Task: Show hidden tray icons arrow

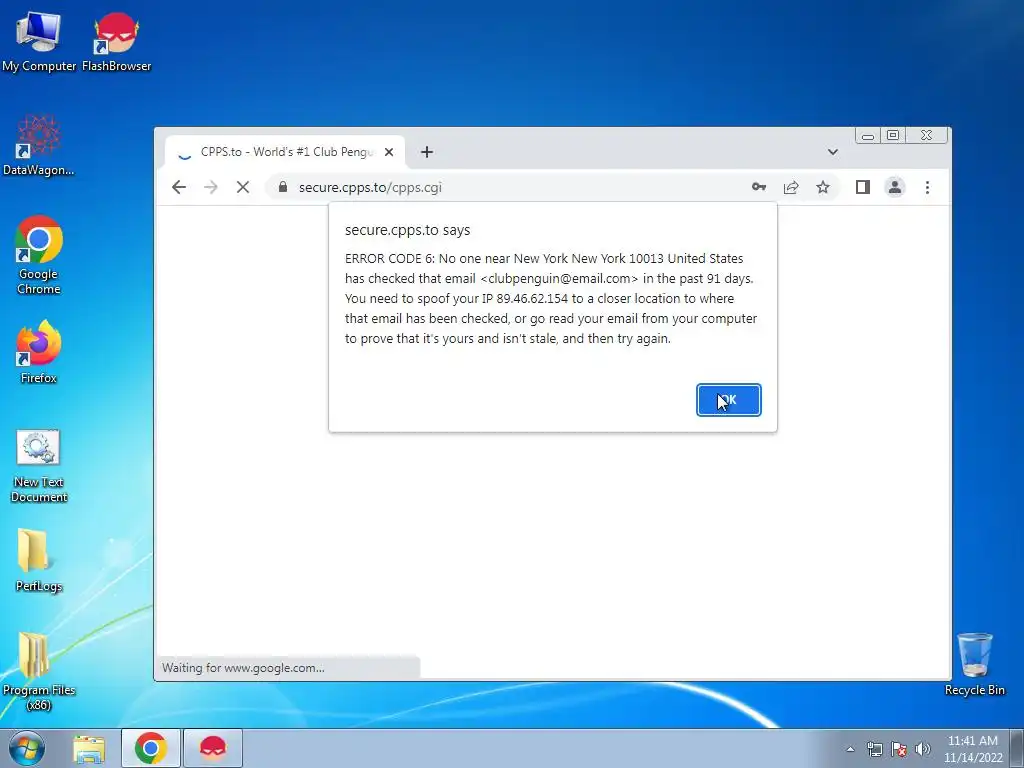Action: pyautogui.click(x=850, y=749)
